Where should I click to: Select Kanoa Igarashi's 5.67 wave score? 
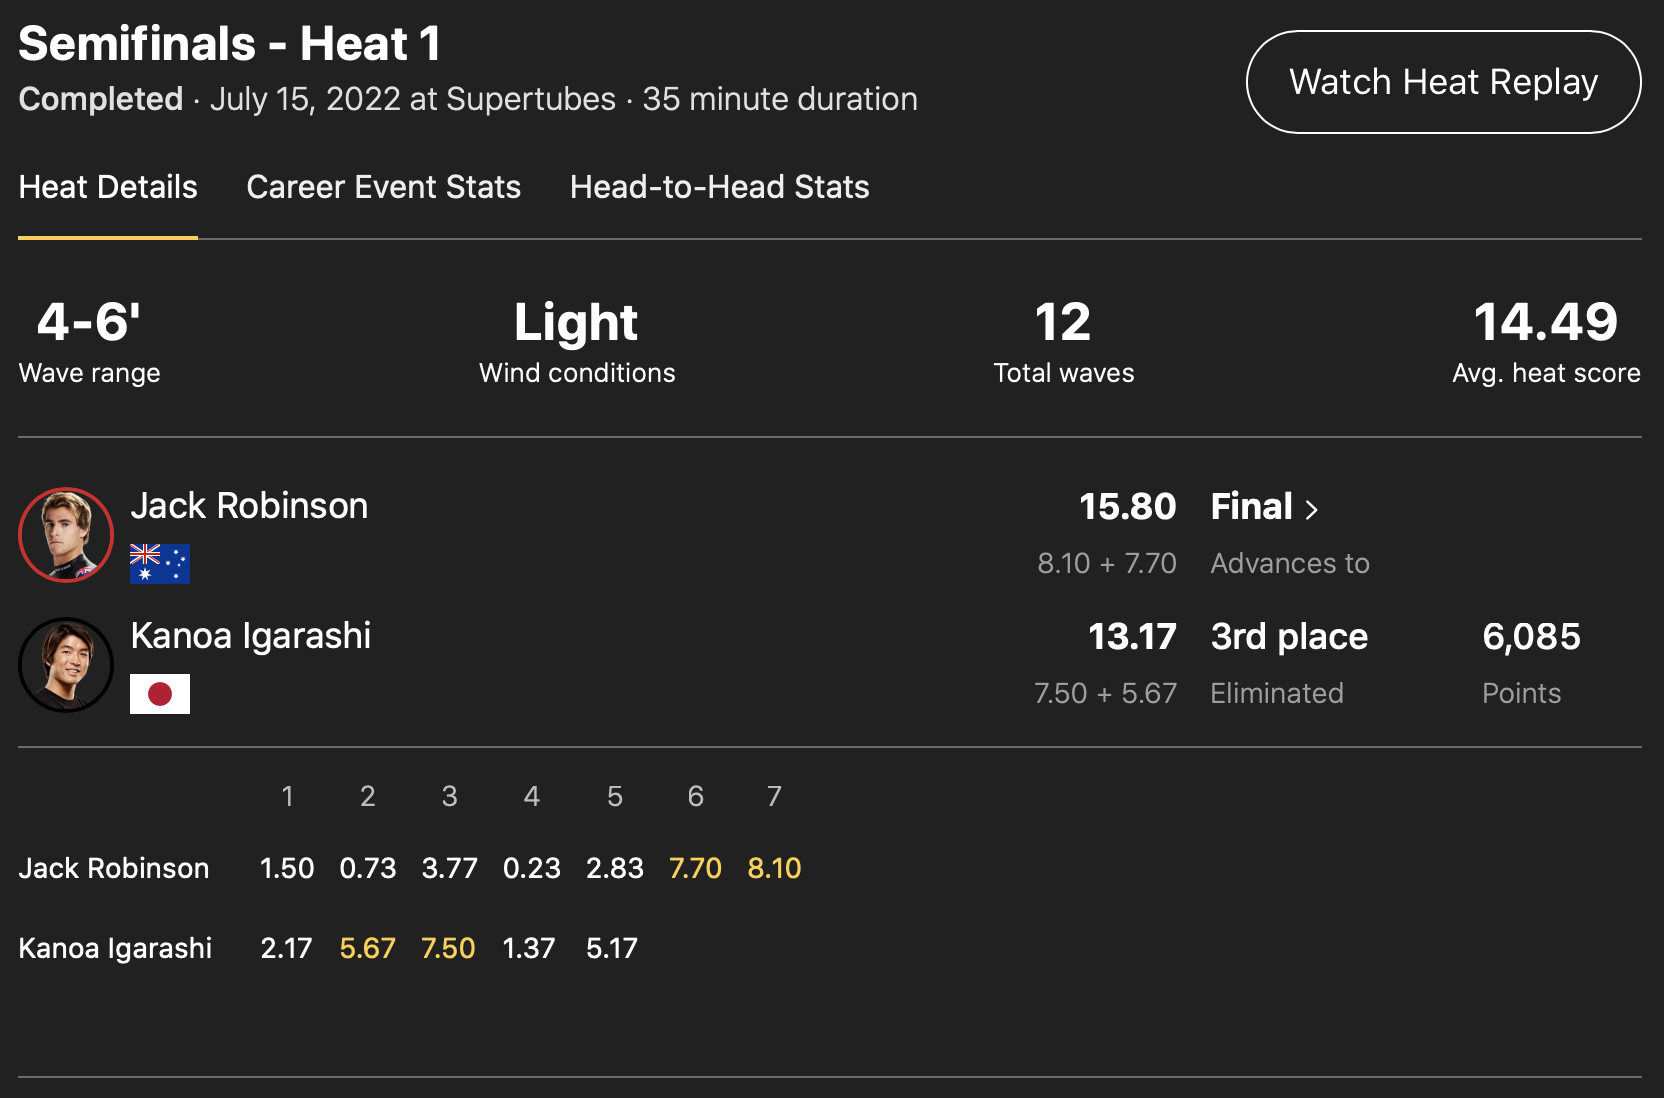pos(368,948)
